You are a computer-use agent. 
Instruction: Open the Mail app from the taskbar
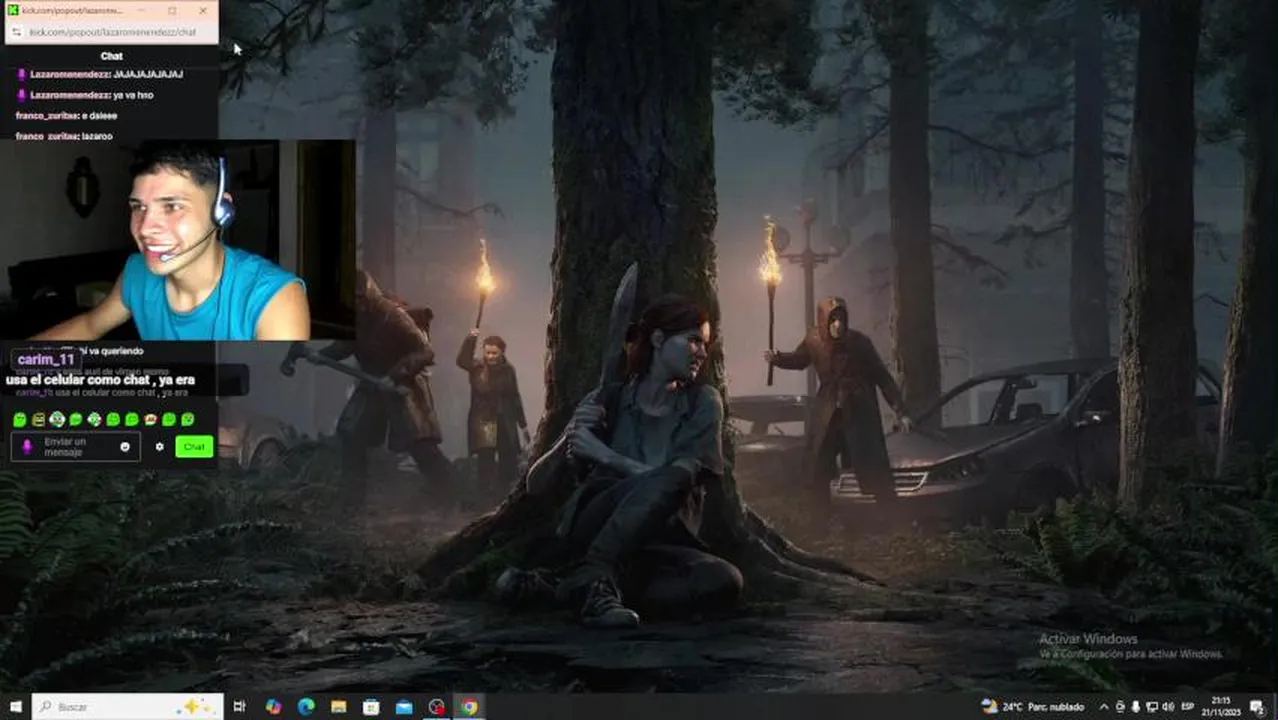[404, 707]
